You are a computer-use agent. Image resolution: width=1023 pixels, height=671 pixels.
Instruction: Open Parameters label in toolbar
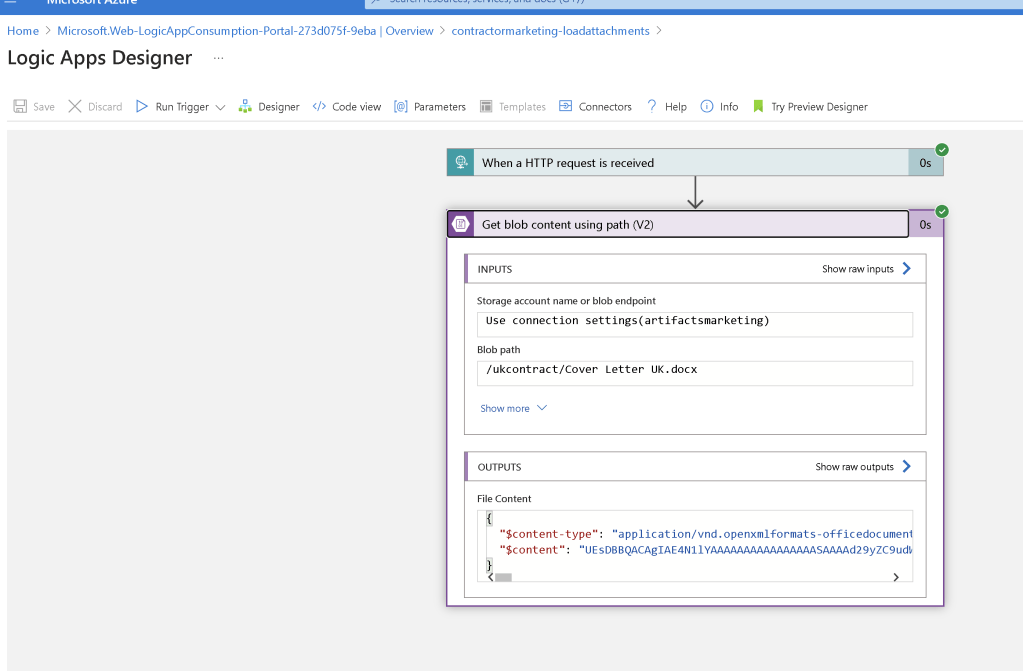coord(440,107)
